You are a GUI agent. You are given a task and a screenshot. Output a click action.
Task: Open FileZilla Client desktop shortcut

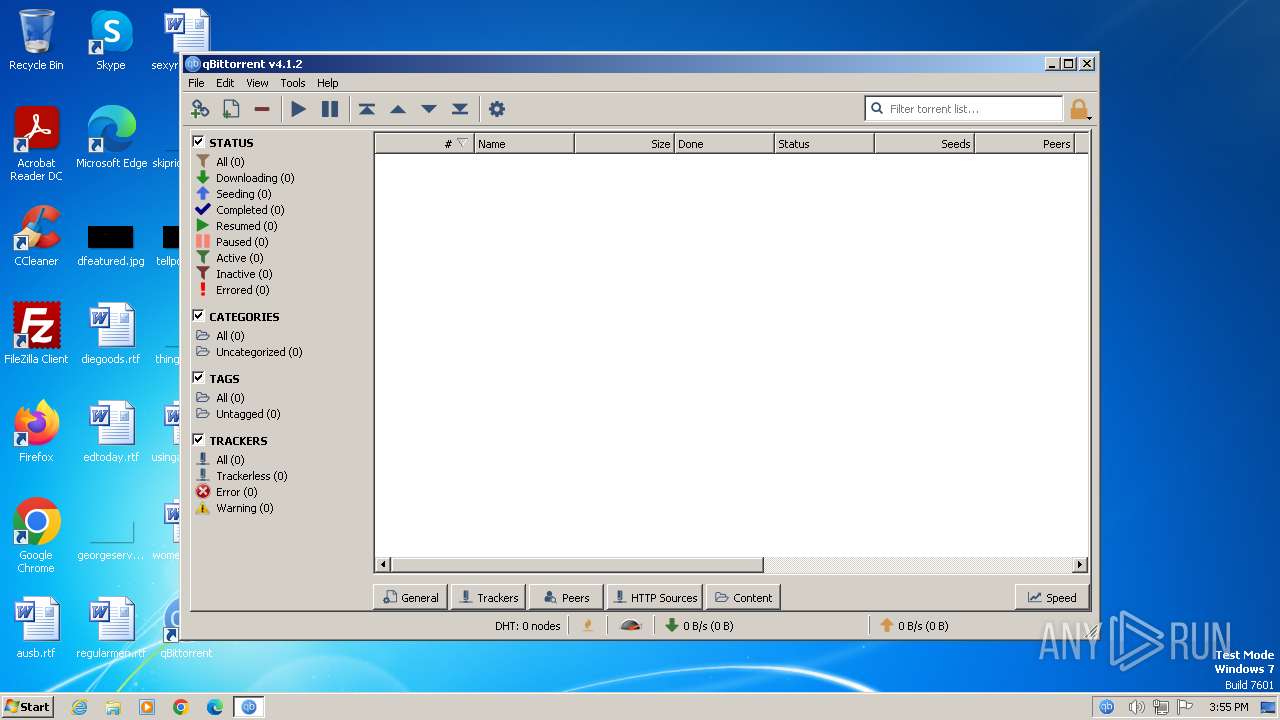coord(36,334)
